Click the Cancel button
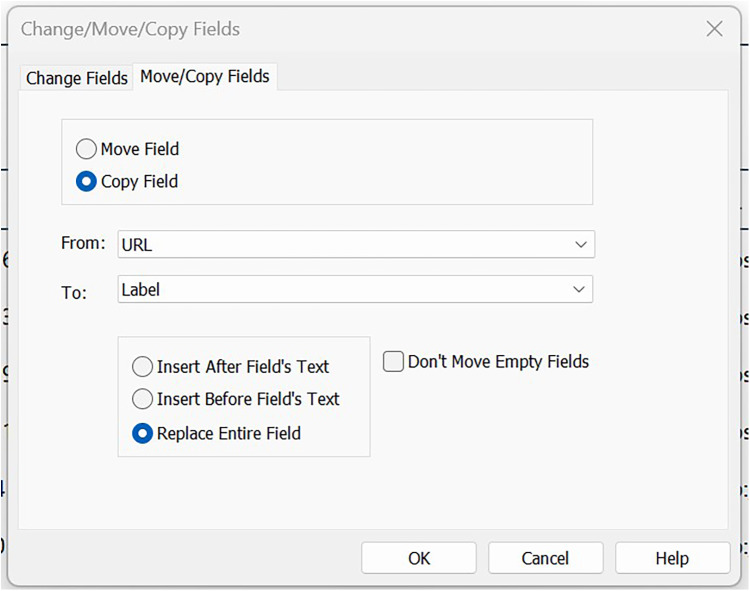 coord(545,558)
